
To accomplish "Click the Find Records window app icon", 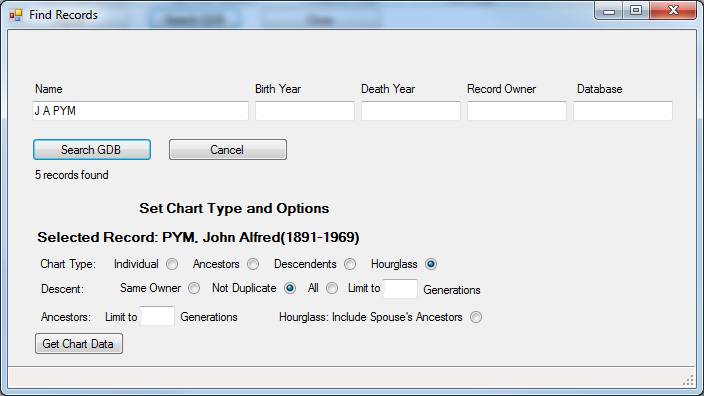I will click(x=16, y=15).
